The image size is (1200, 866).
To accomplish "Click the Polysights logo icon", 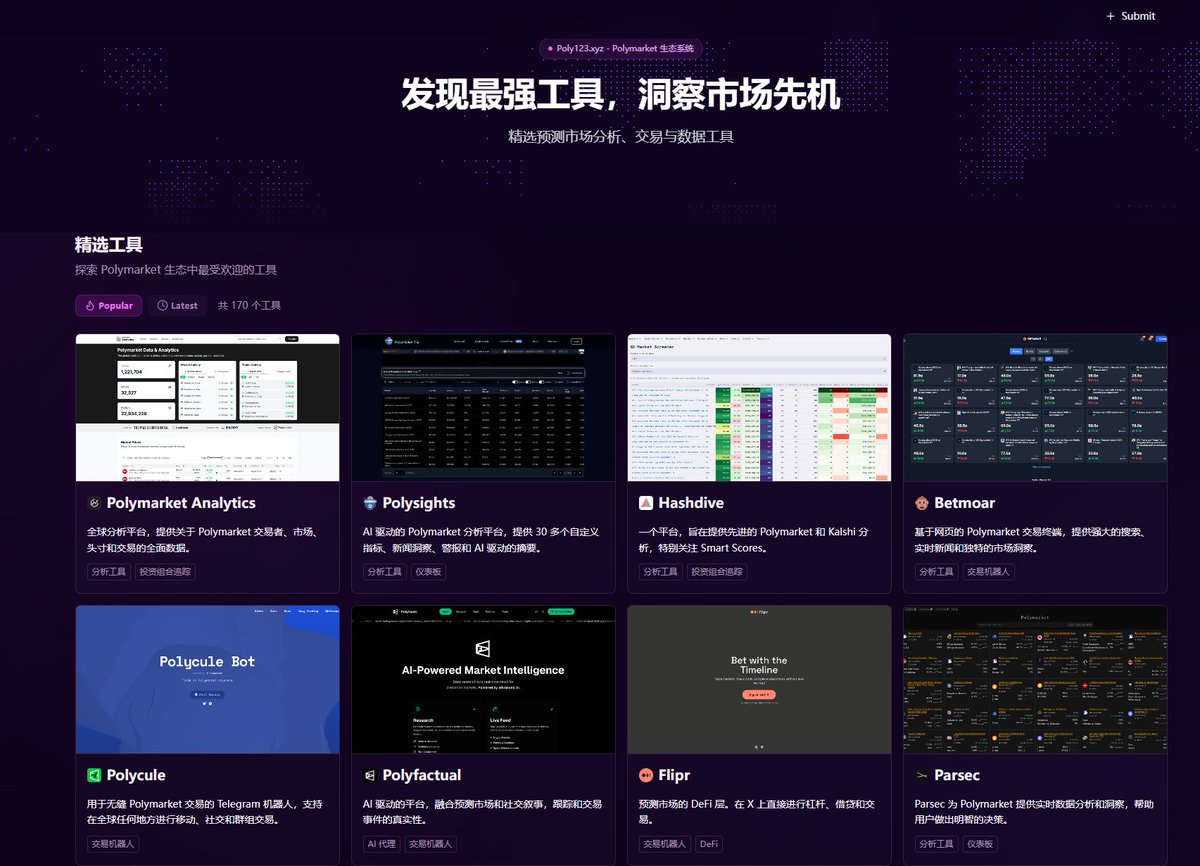I will click(x=370, y=503).
